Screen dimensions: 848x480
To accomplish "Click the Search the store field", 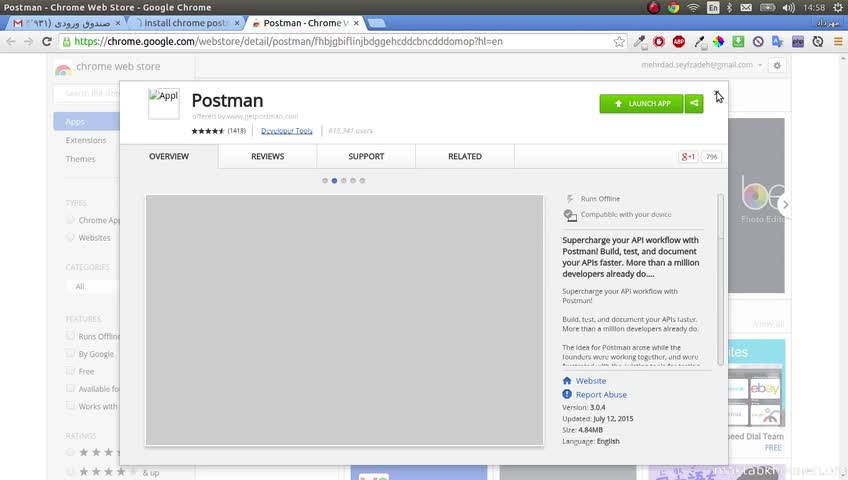I will pyautogui.click(x=87, y=94).
